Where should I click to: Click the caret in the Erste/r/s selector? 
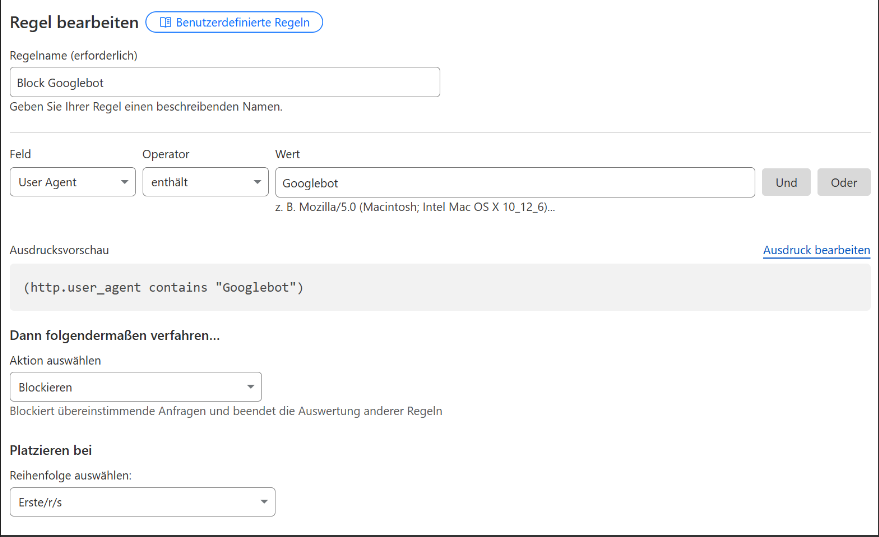pos(264,502)
